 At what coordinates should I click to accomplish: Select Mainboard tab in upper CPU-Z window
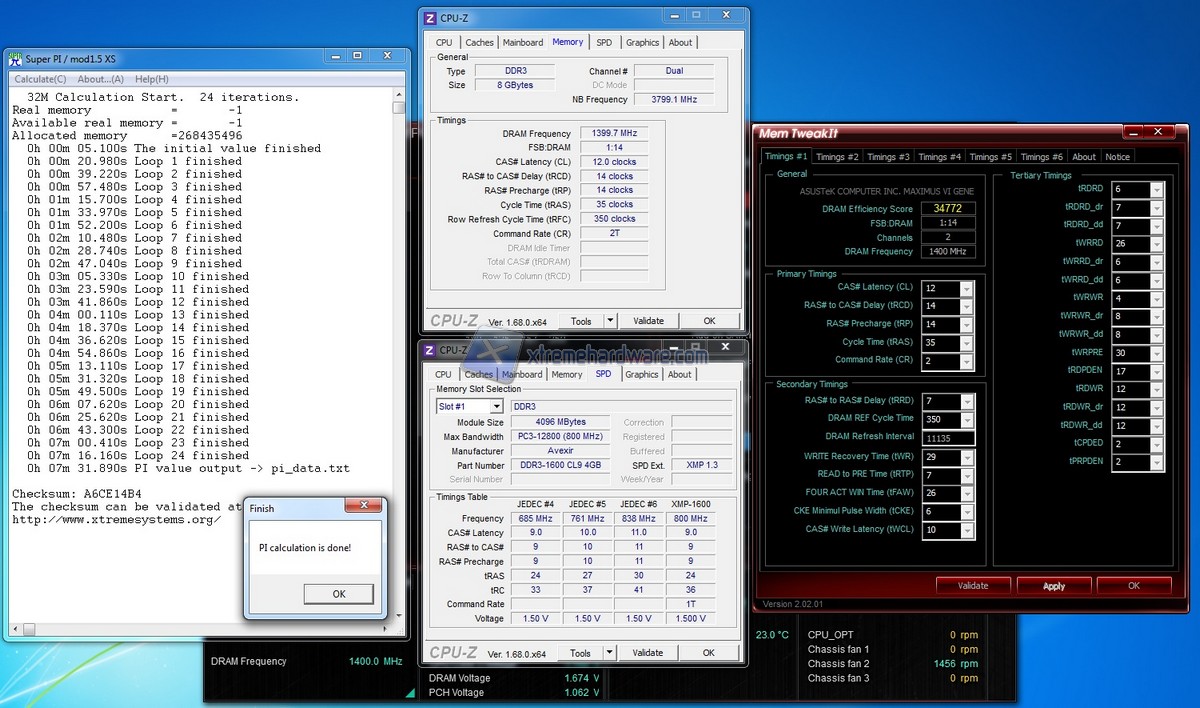click(523, 42)
